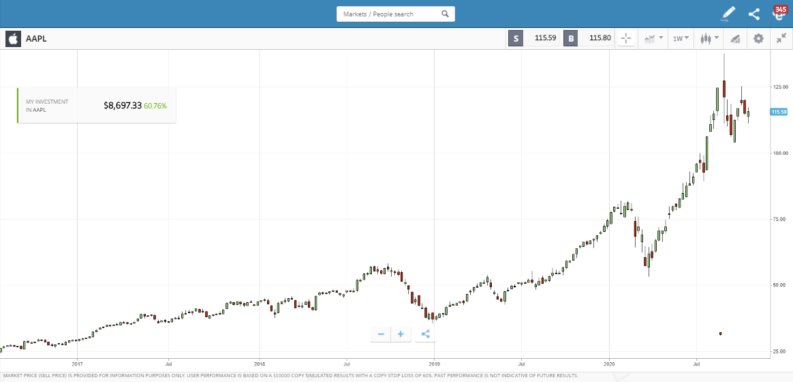Viewport: 793px width, 382px height.
Task: Click the AAPL ticker name
Action: [x=36, y=39]
